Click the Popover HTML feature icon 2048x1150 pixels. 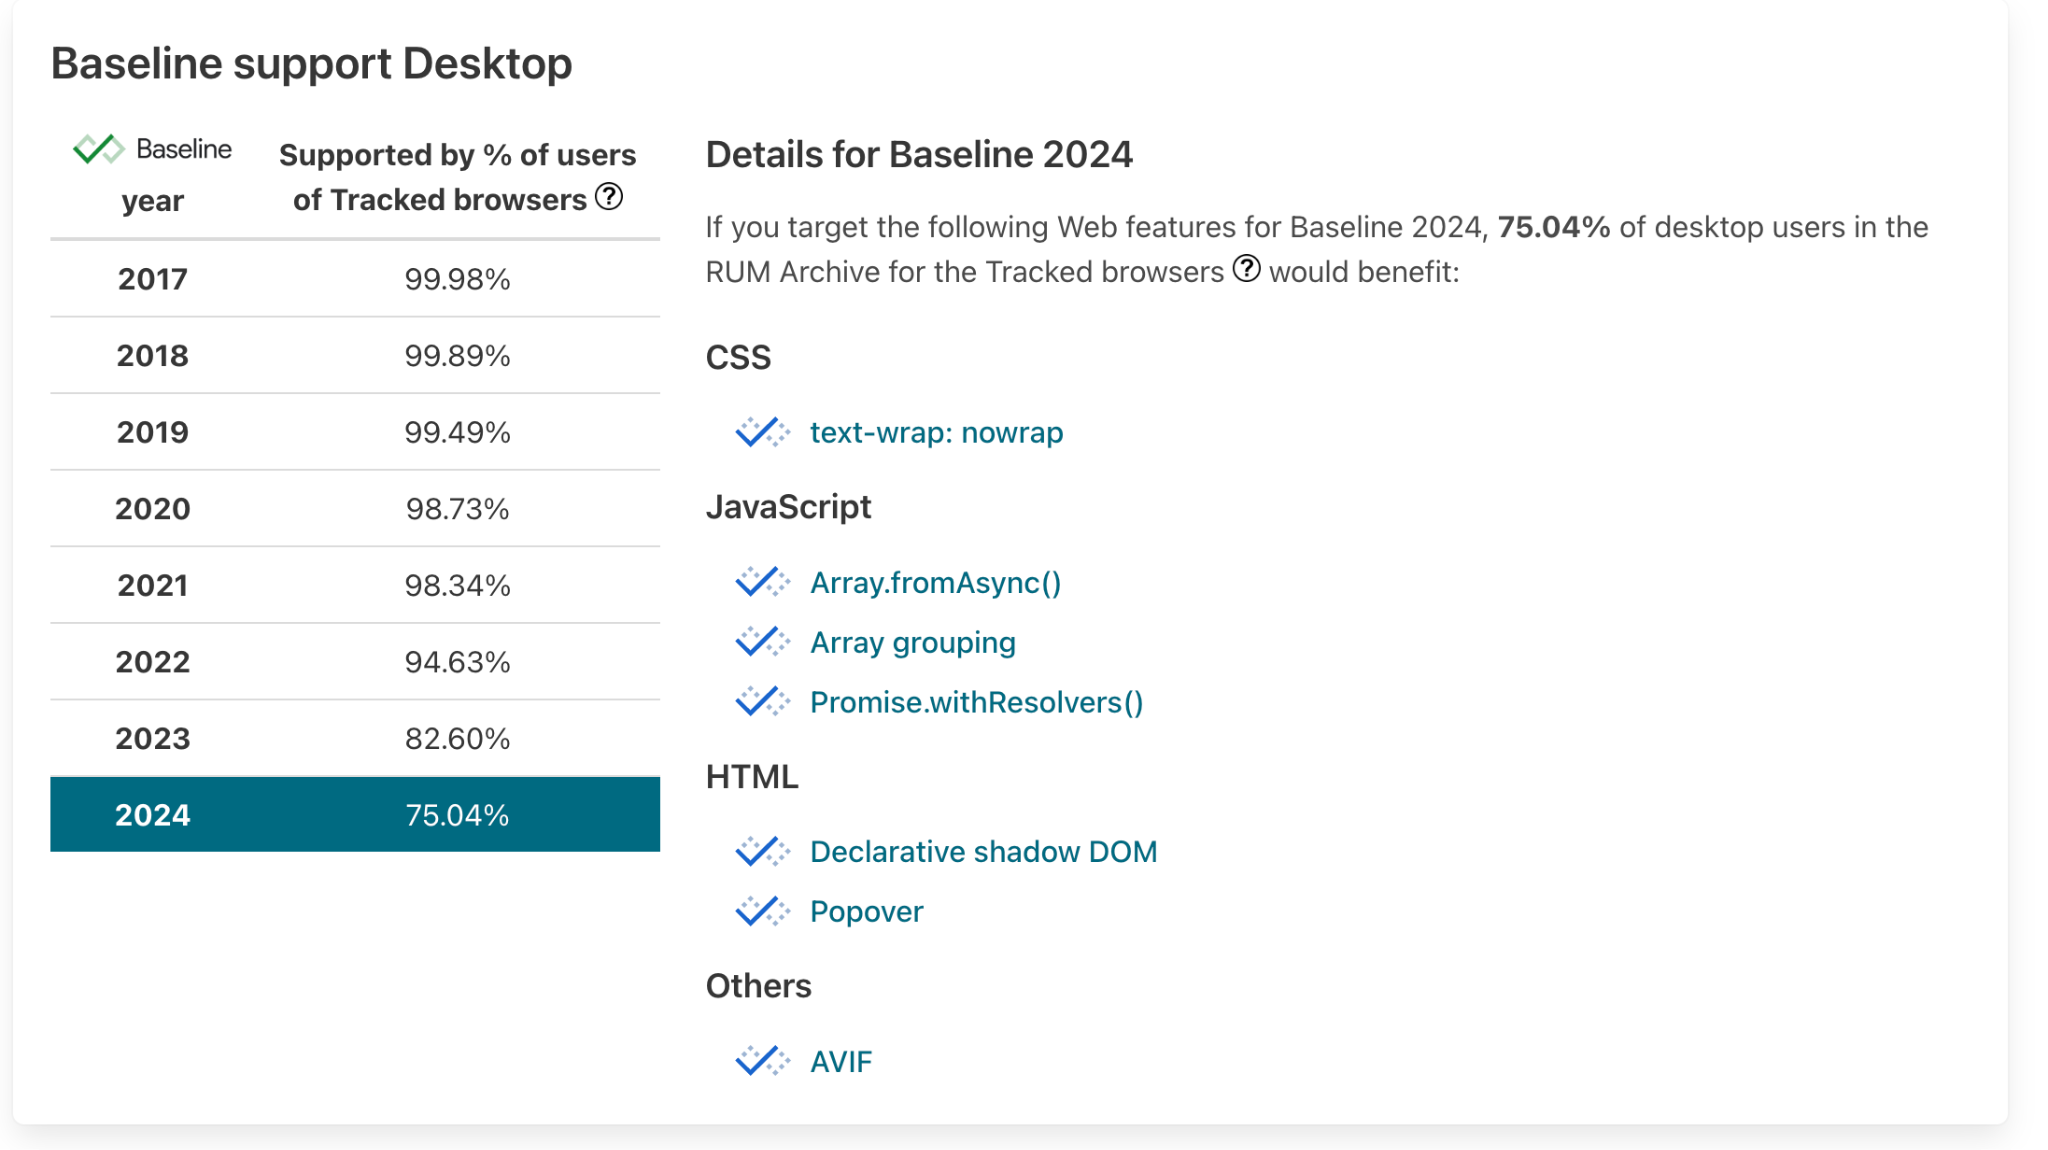(x=762, y=911)
